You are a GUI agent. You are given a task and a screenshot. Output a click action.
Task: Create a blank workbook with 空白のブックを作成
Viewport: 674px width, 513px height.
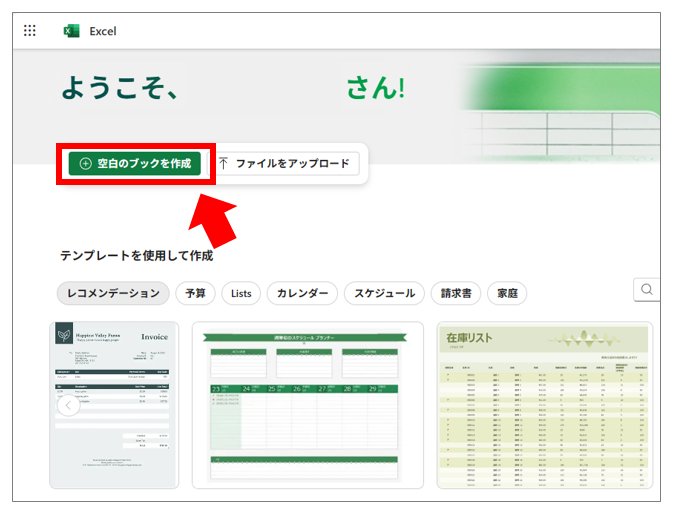(x=135, y=163)
